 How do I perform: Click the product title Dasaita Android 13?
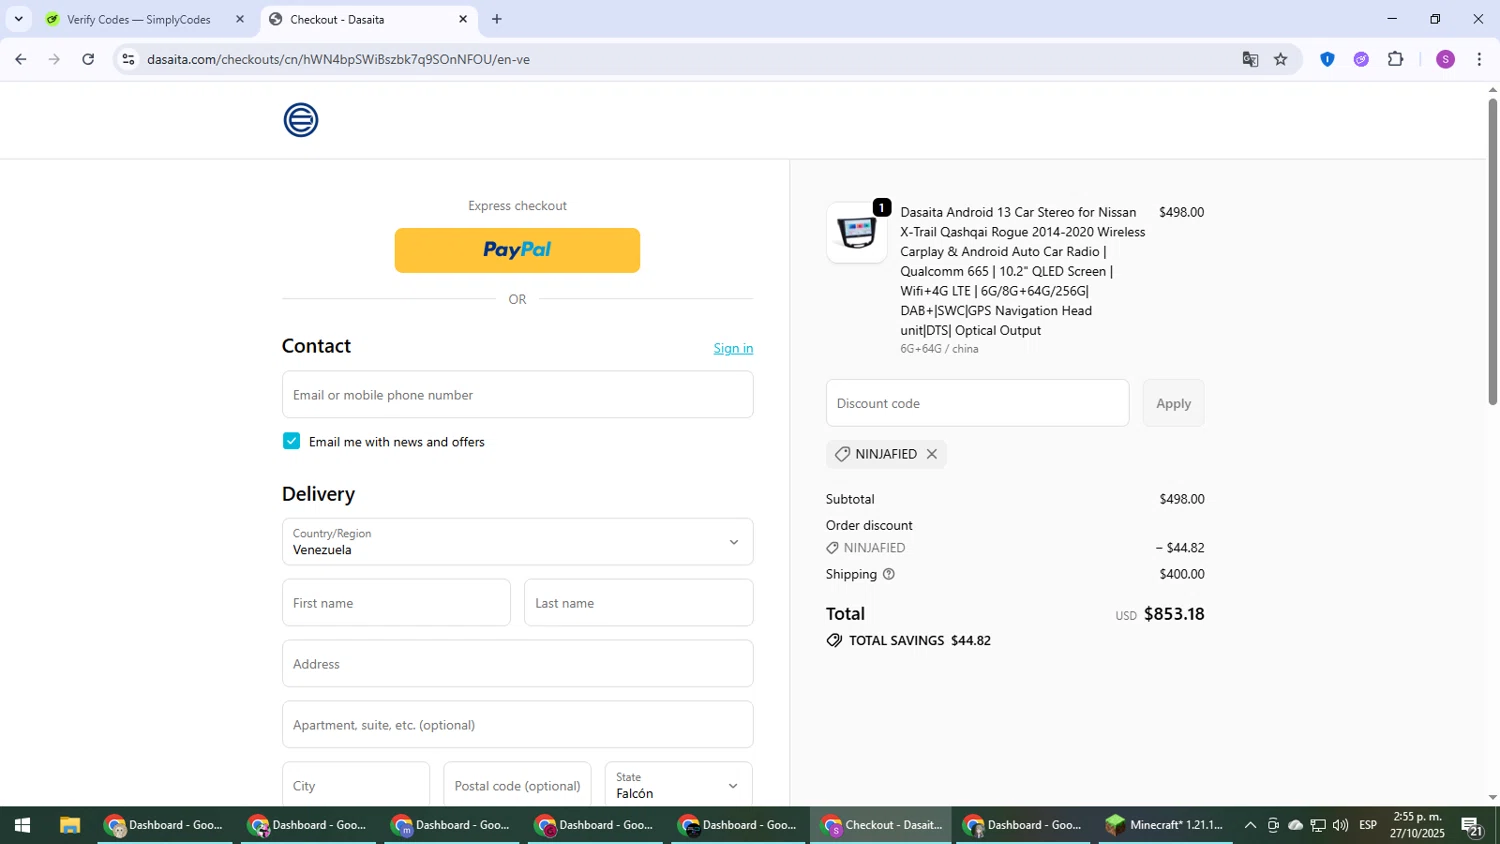[1022, 271]
